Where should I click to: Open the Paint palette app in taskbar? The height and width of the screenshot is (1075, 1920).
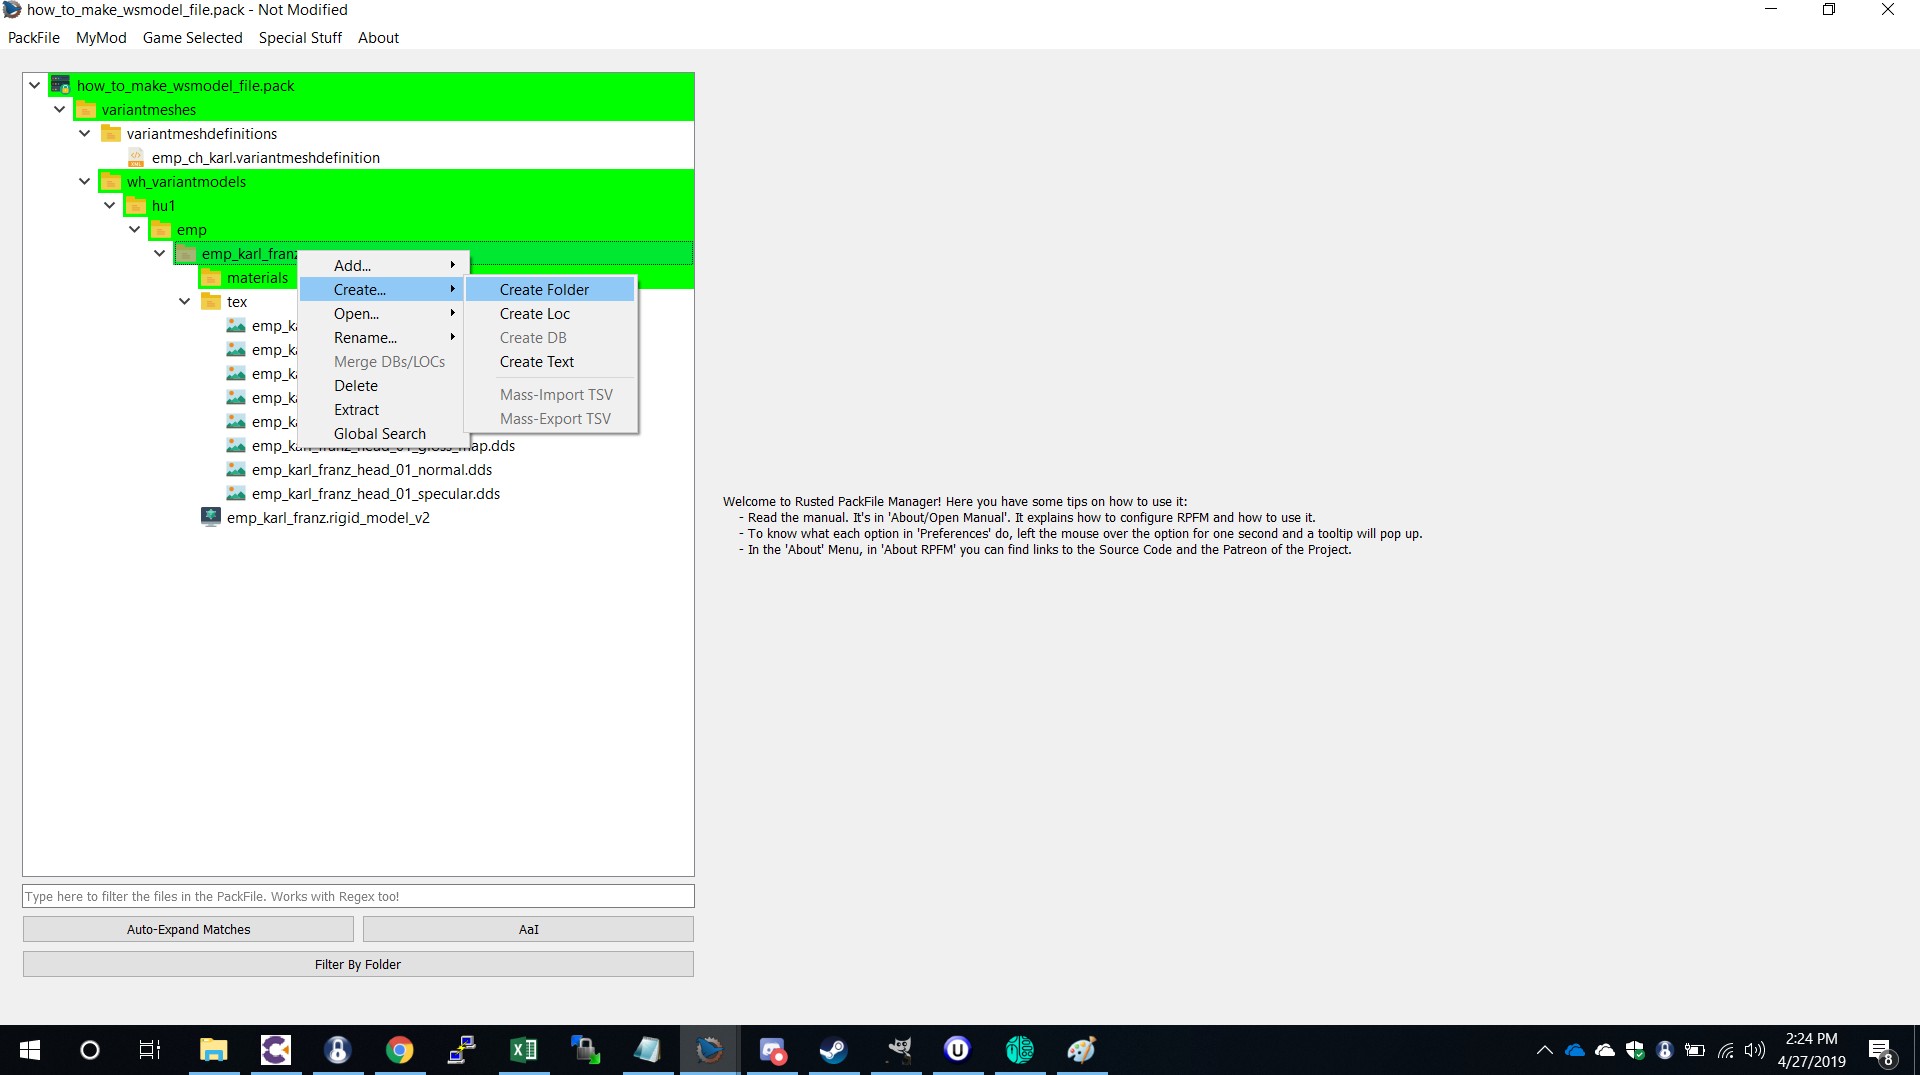coord(1081,1050)
